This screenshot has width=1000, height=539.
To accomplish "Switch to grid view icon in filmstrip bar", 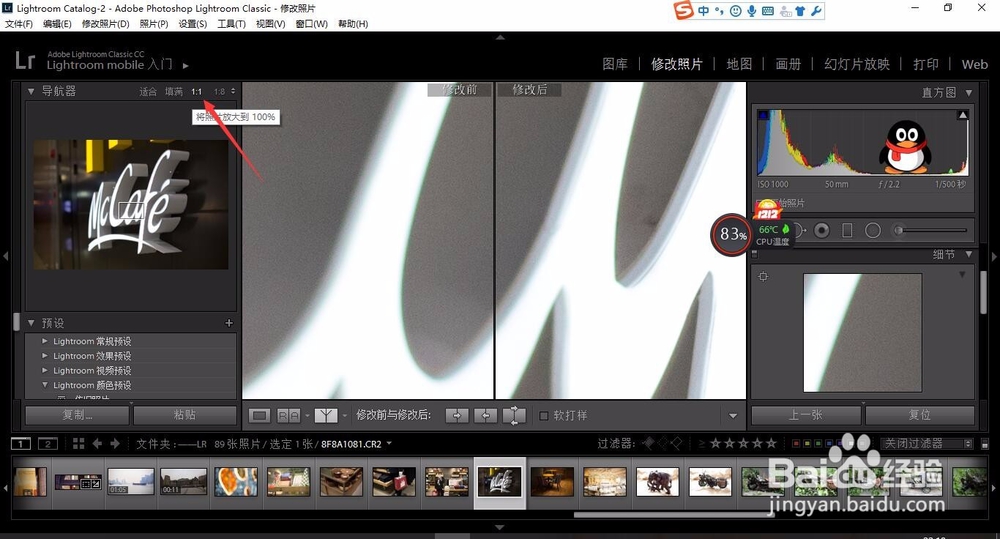I will coord(78,443).
